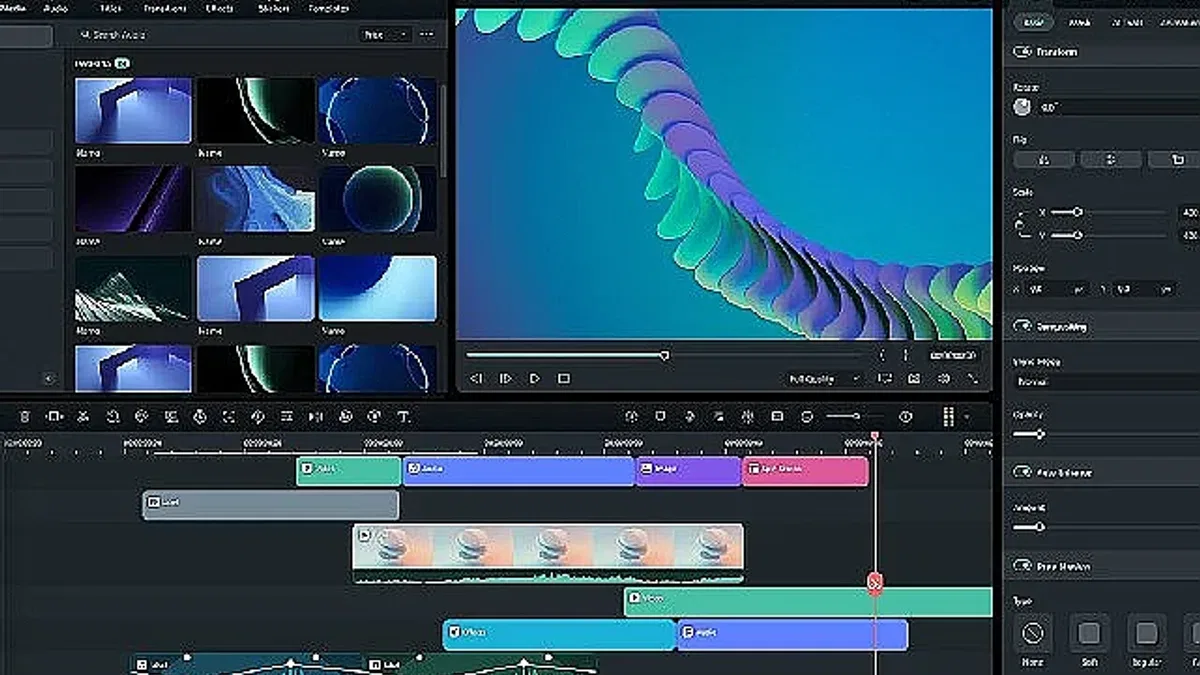This screenshot has width=1200, height=675.
Task: Select the video clip with sphere frames
Action: [548, 552]
